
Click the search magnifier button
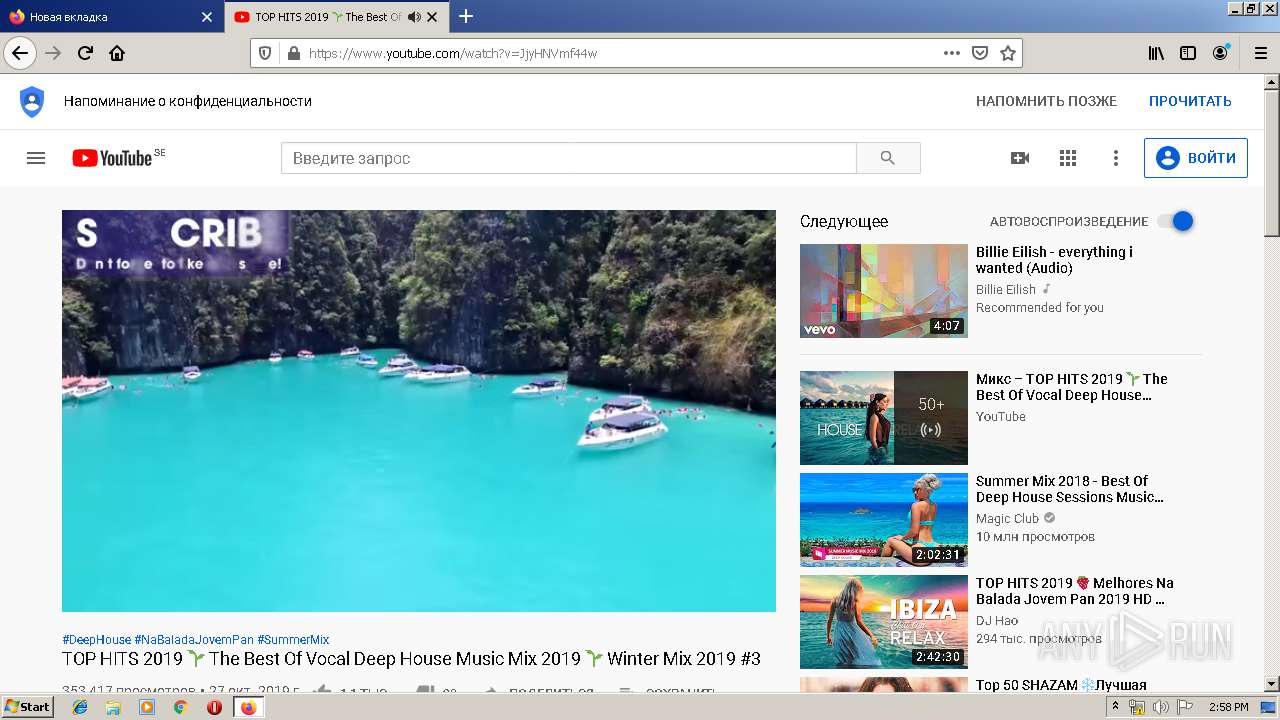point(888,158)
